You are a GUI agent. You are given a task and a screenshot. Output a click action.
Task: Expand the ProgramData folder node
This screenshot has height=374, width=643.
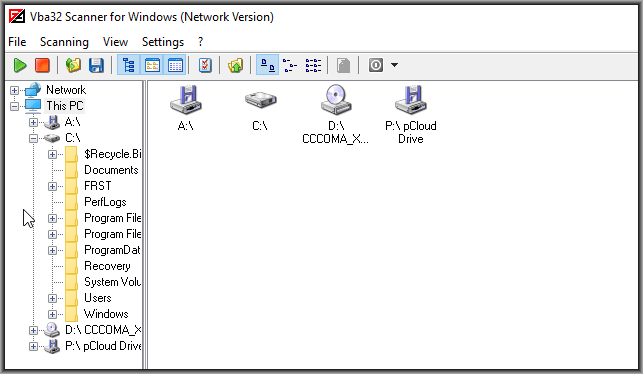[x=52, y=250]
